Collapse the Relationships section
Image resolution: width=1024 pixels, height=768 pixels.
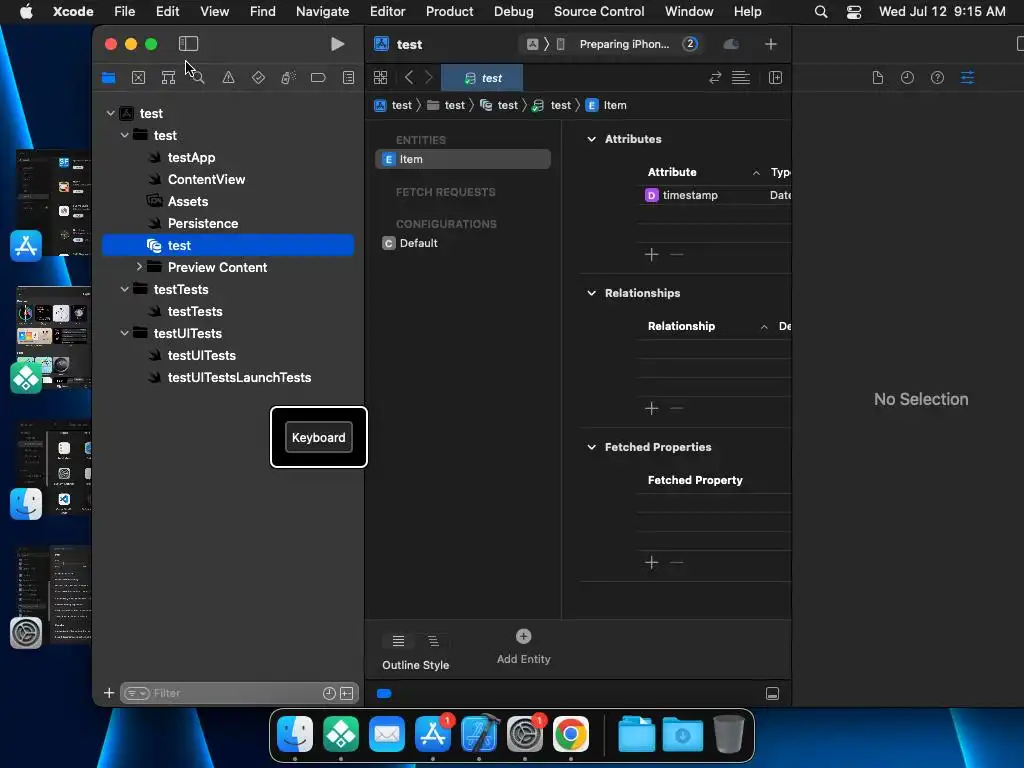pyautogui.click(x=592, y=293)
